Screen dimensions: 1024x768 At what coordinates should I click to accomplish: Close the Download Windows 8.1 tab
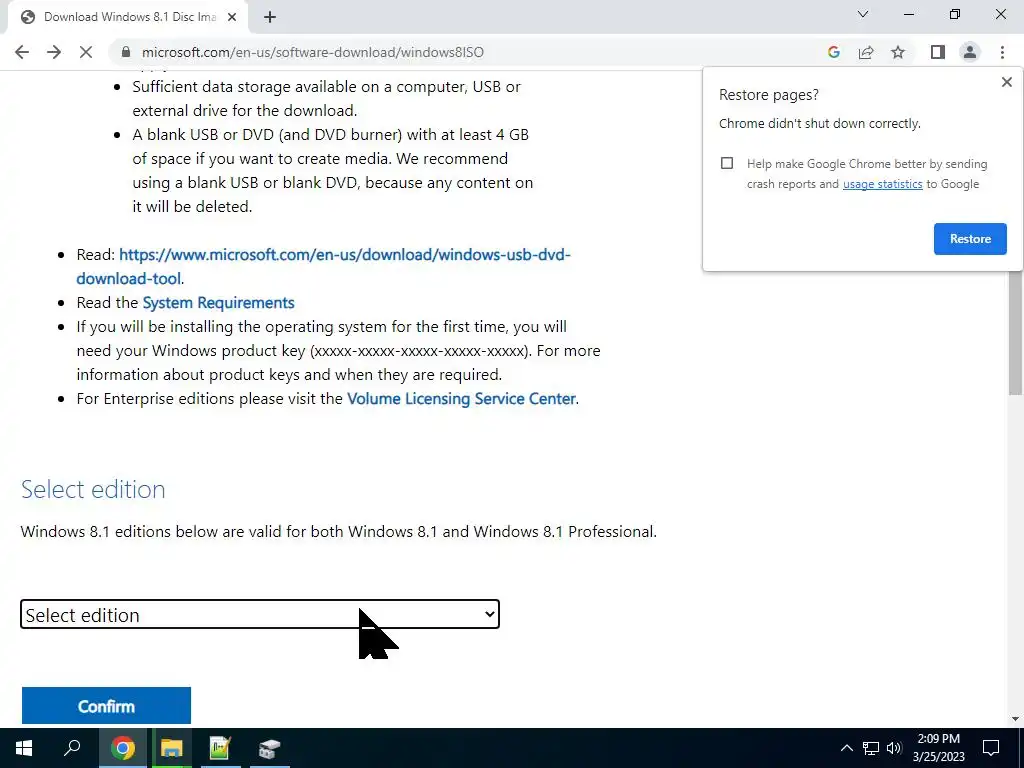[x=232, y=17]
